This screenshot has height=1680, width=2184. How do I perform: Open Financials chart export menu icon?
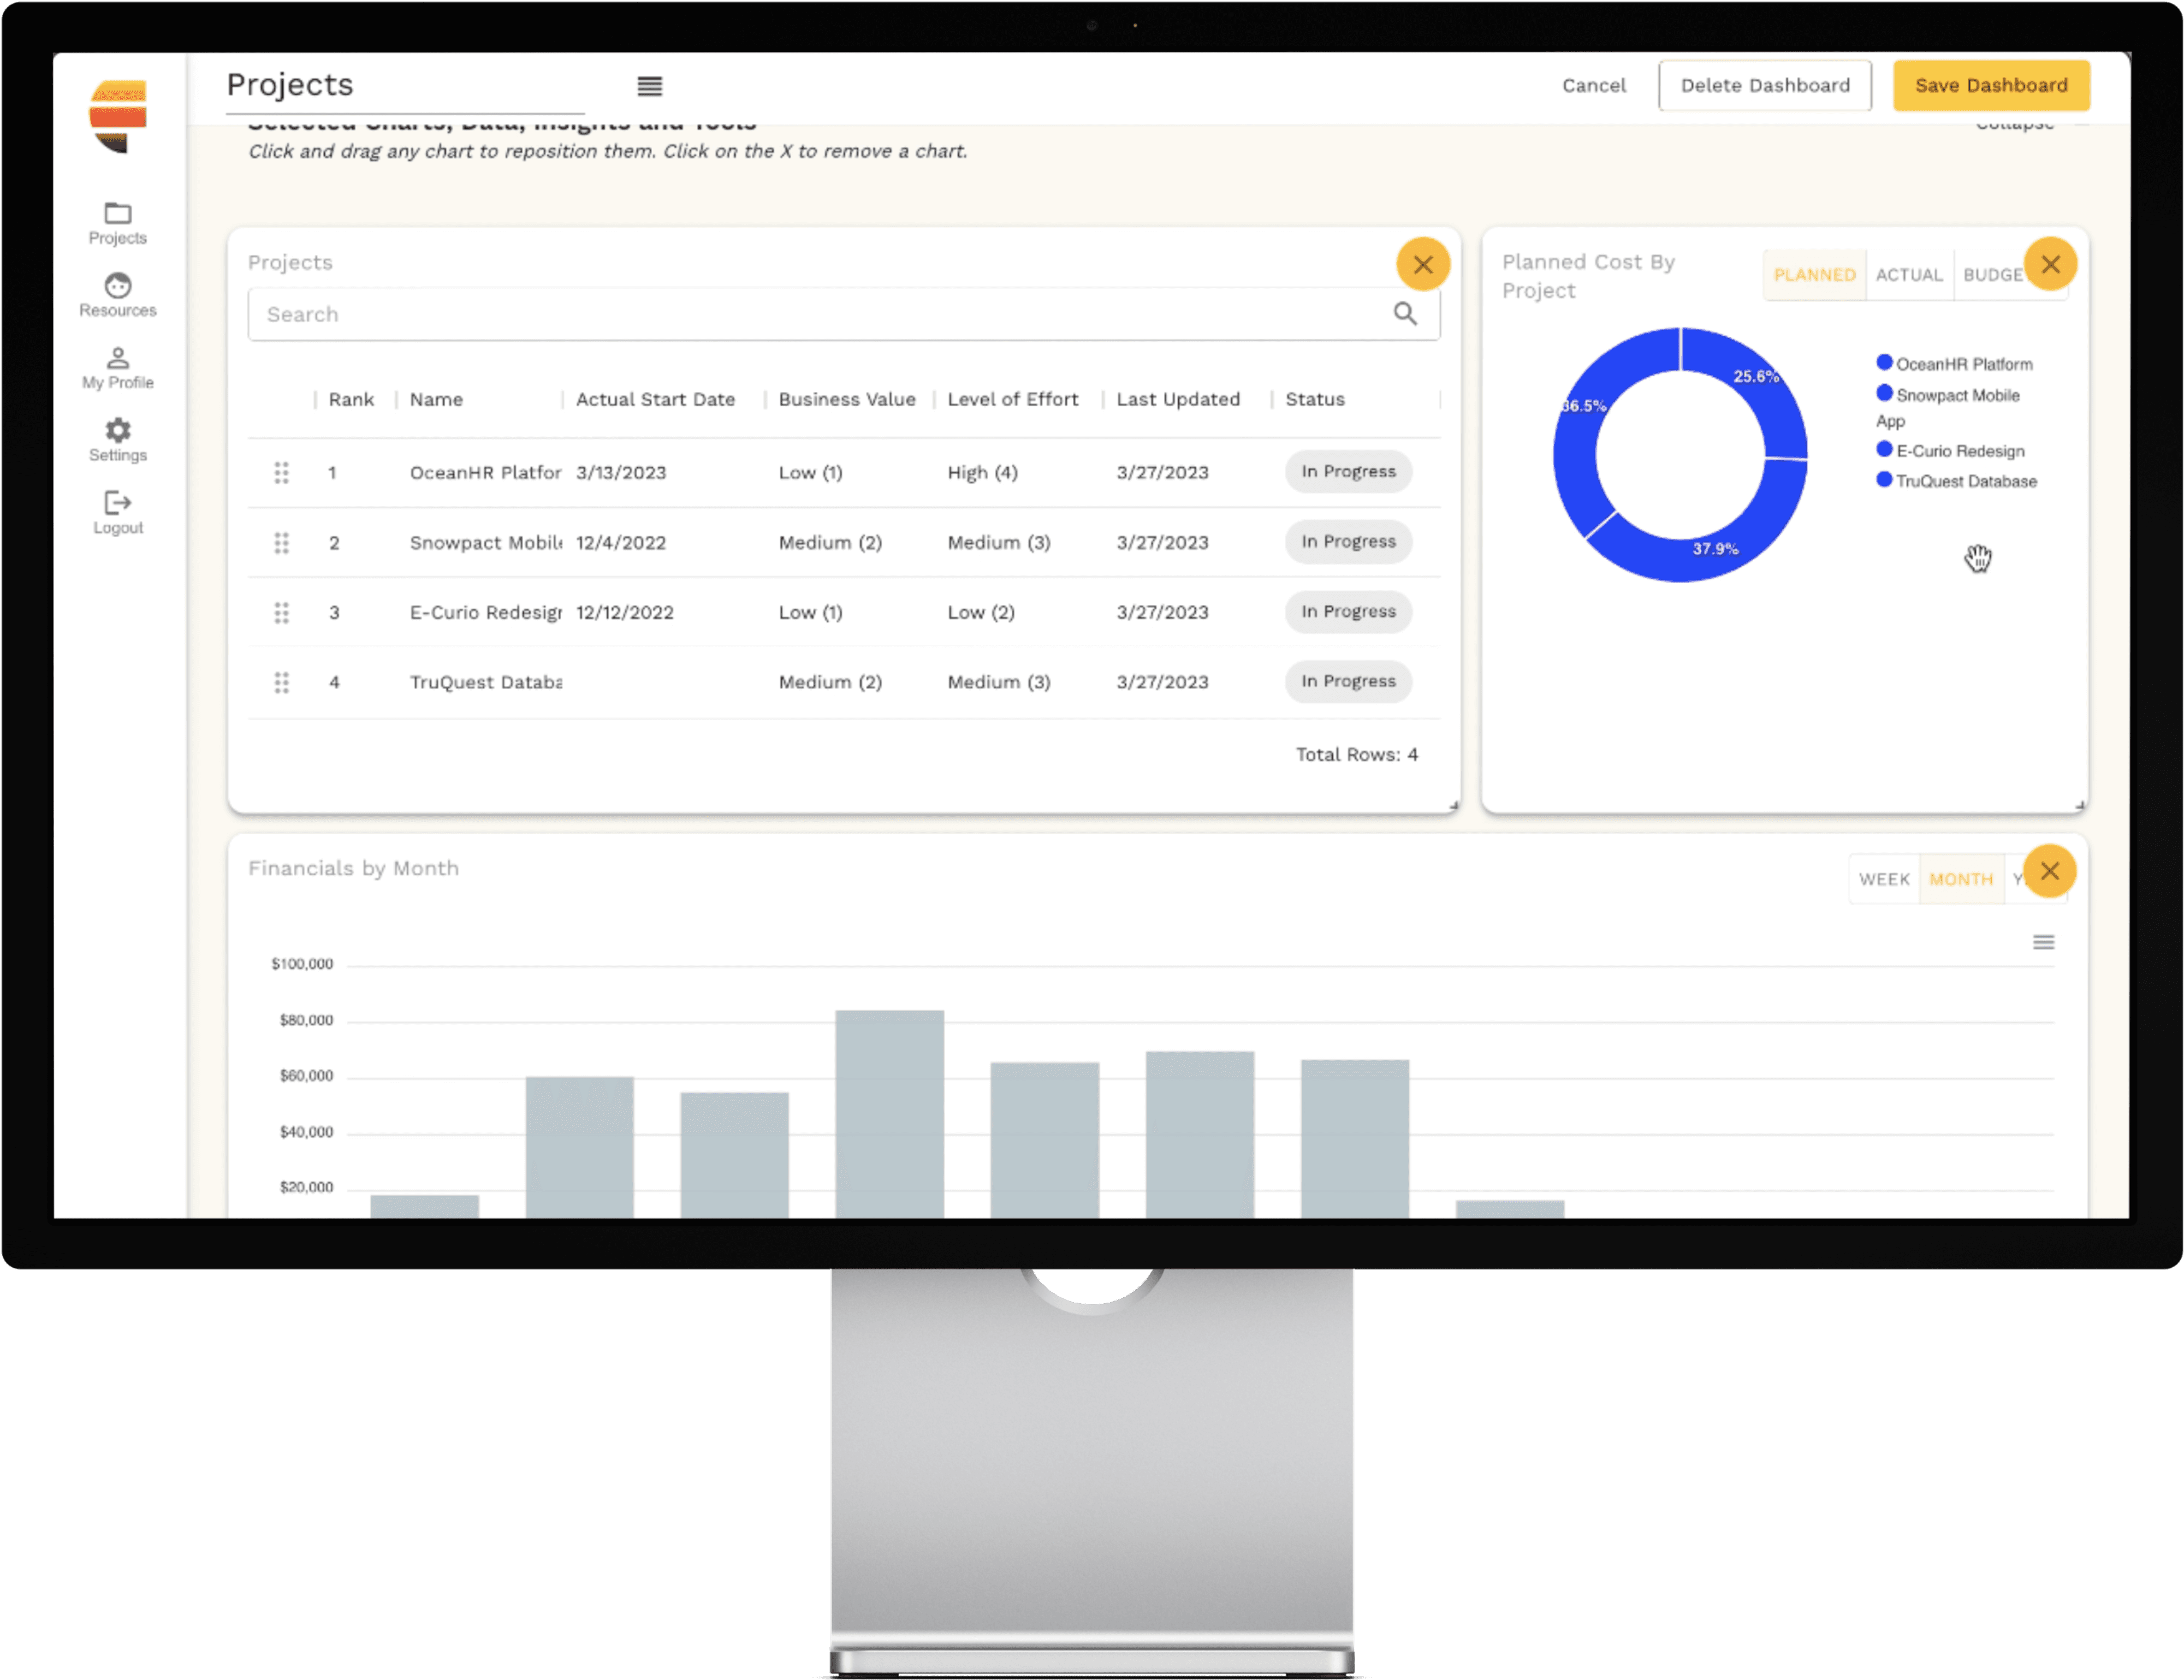click(x=2043, y=942)
